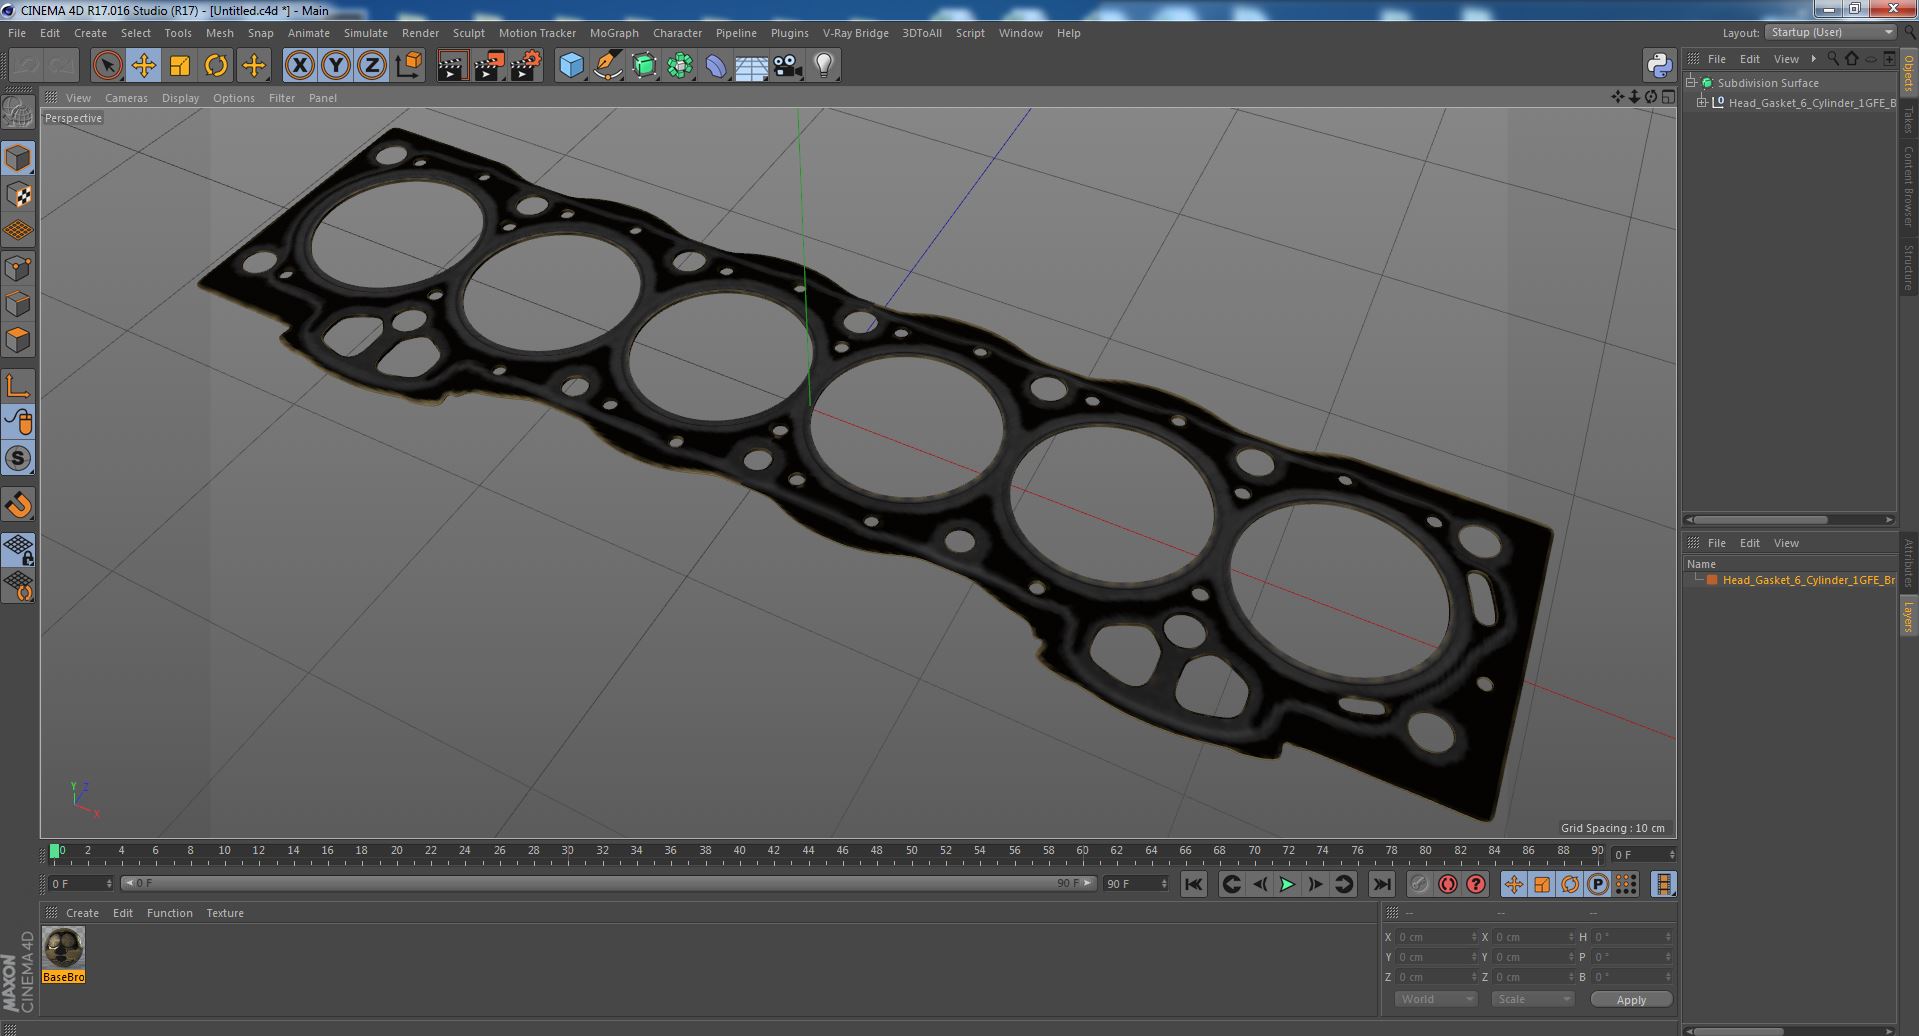Toggle the Position key recording icon
Image resolution: width=1919 pixels, height=1036 pixels.
(1513, 884)
